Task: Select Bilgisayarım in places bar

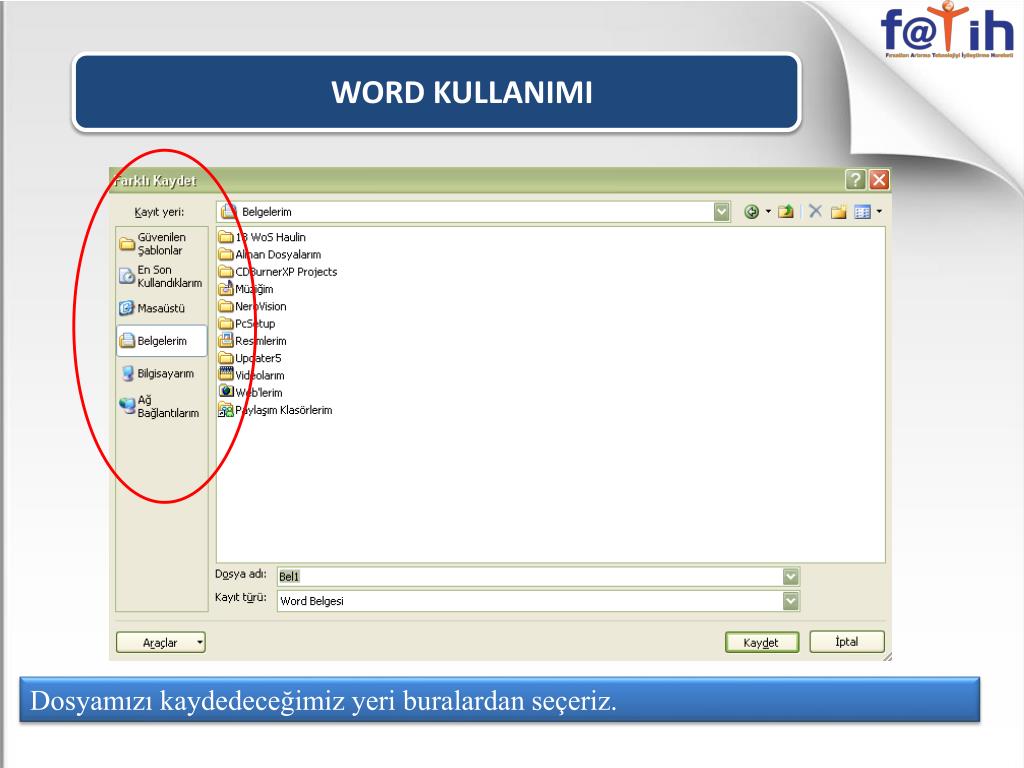Action: point(161,374)
